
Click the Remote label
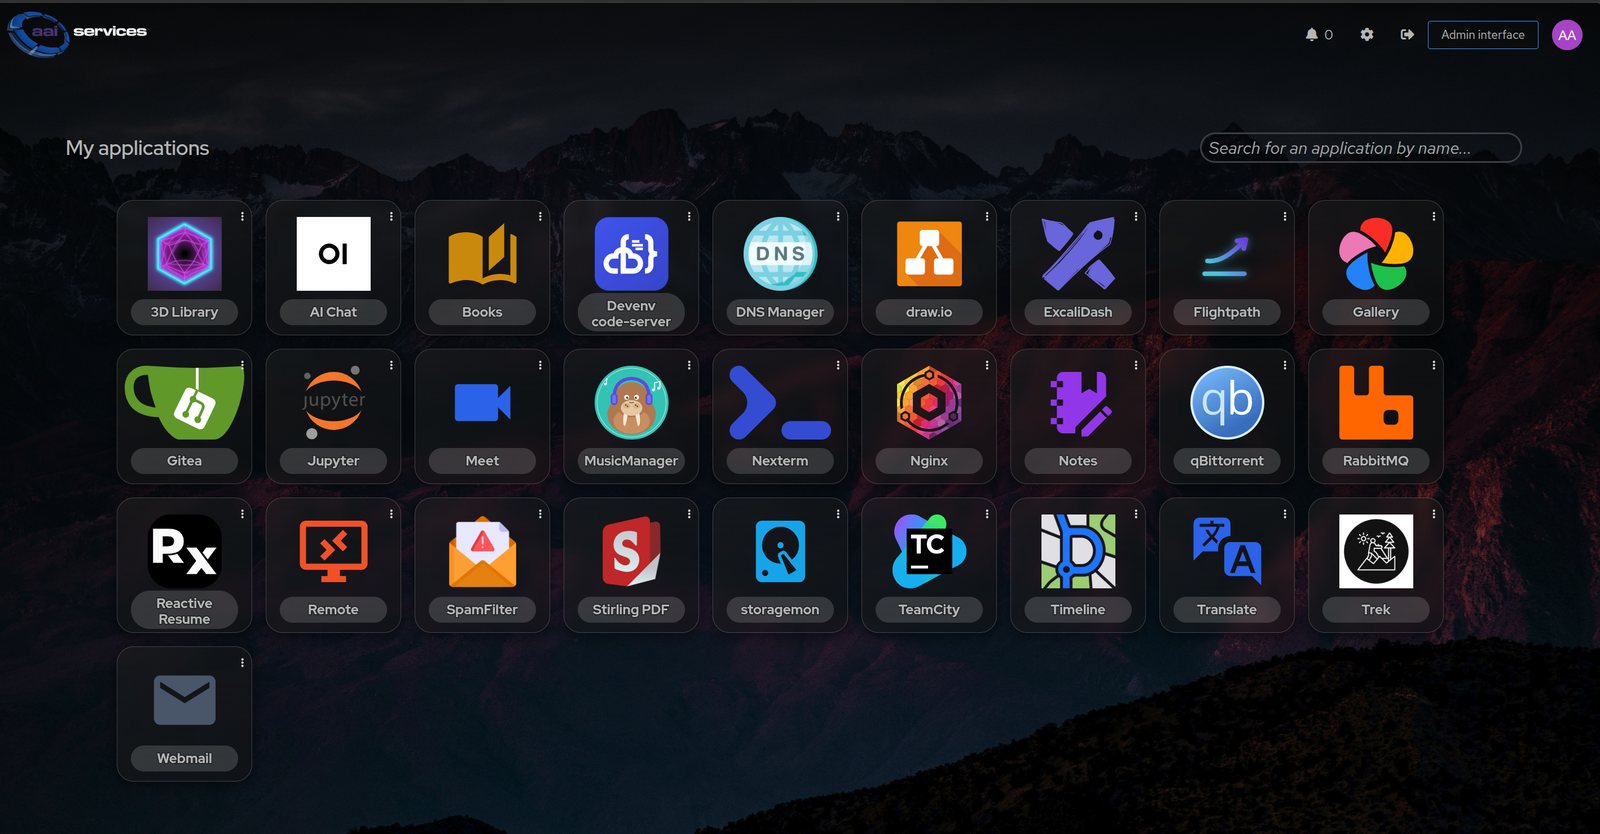tap(333, 610)
